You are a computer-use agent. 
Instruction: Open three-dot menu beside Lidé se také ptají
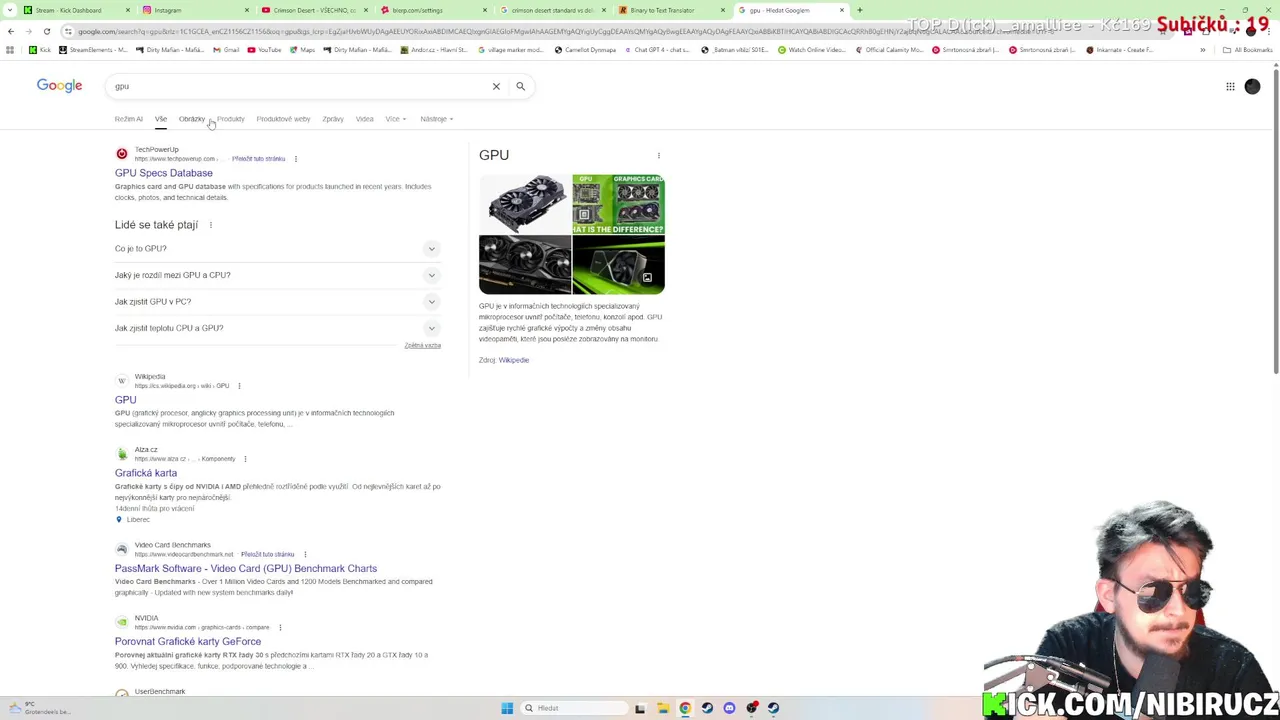point(210,225)
